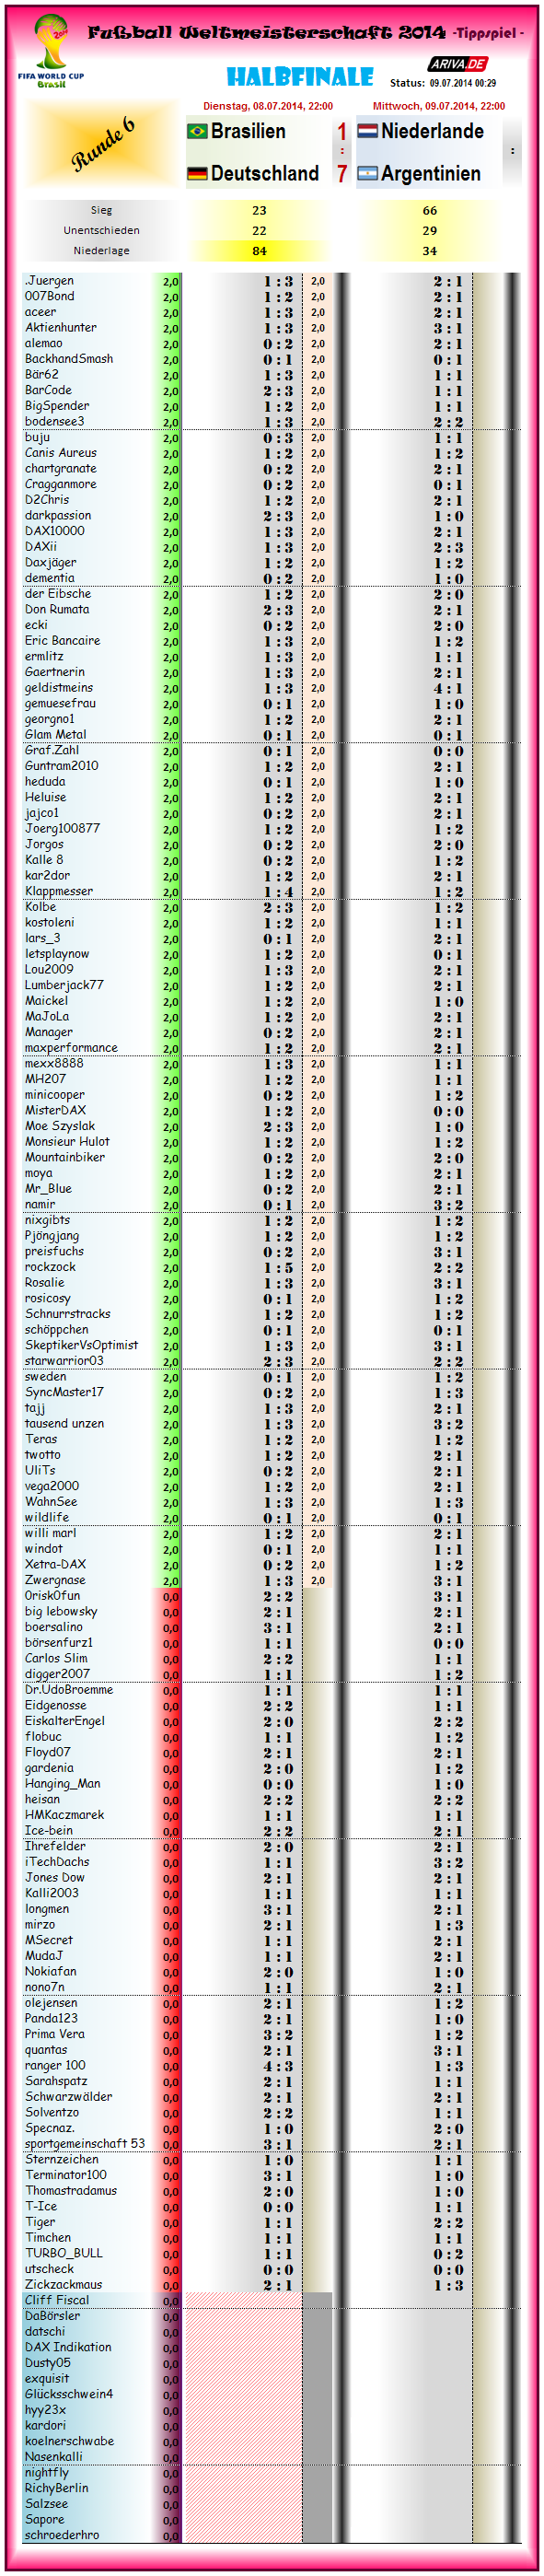Click the date Mittwoch, 09.07.2014, 22:00
This screenshot has height=2576, width=544.
[439, 106]
